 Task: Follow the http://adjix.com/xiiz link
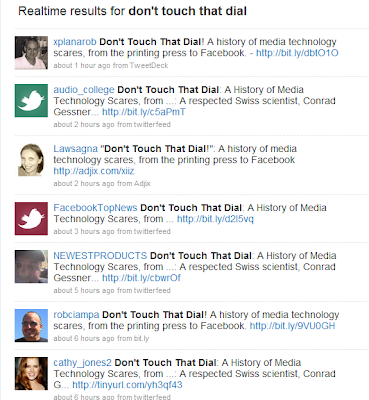click(x=94, y=171)
